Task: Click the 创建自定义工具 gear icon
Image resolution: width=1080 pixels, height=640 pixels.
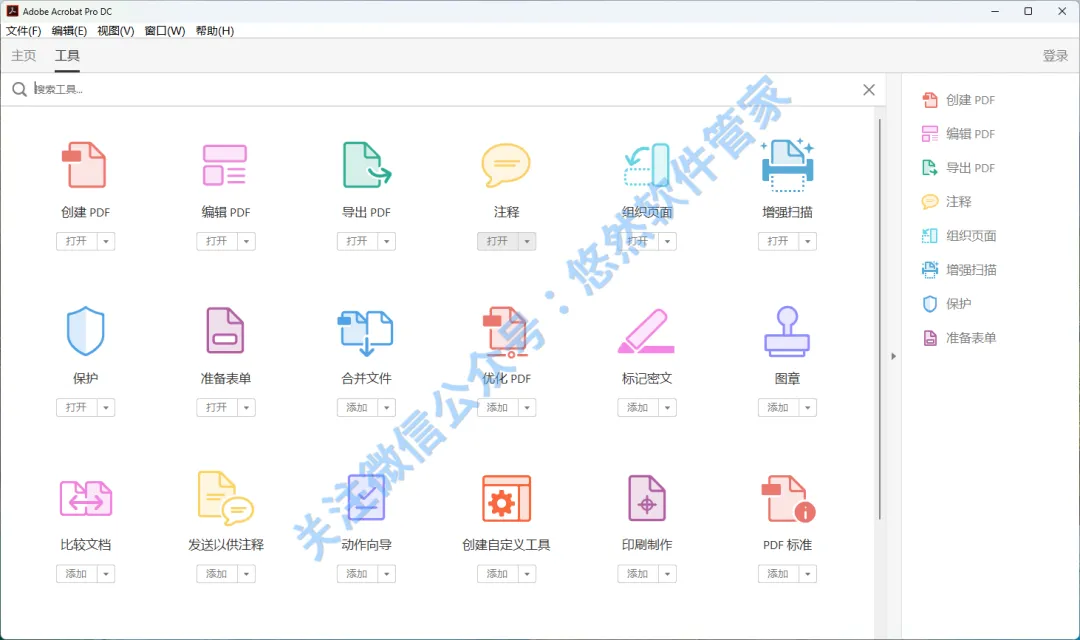Action: pyautogui.click(x=506, y=498)
